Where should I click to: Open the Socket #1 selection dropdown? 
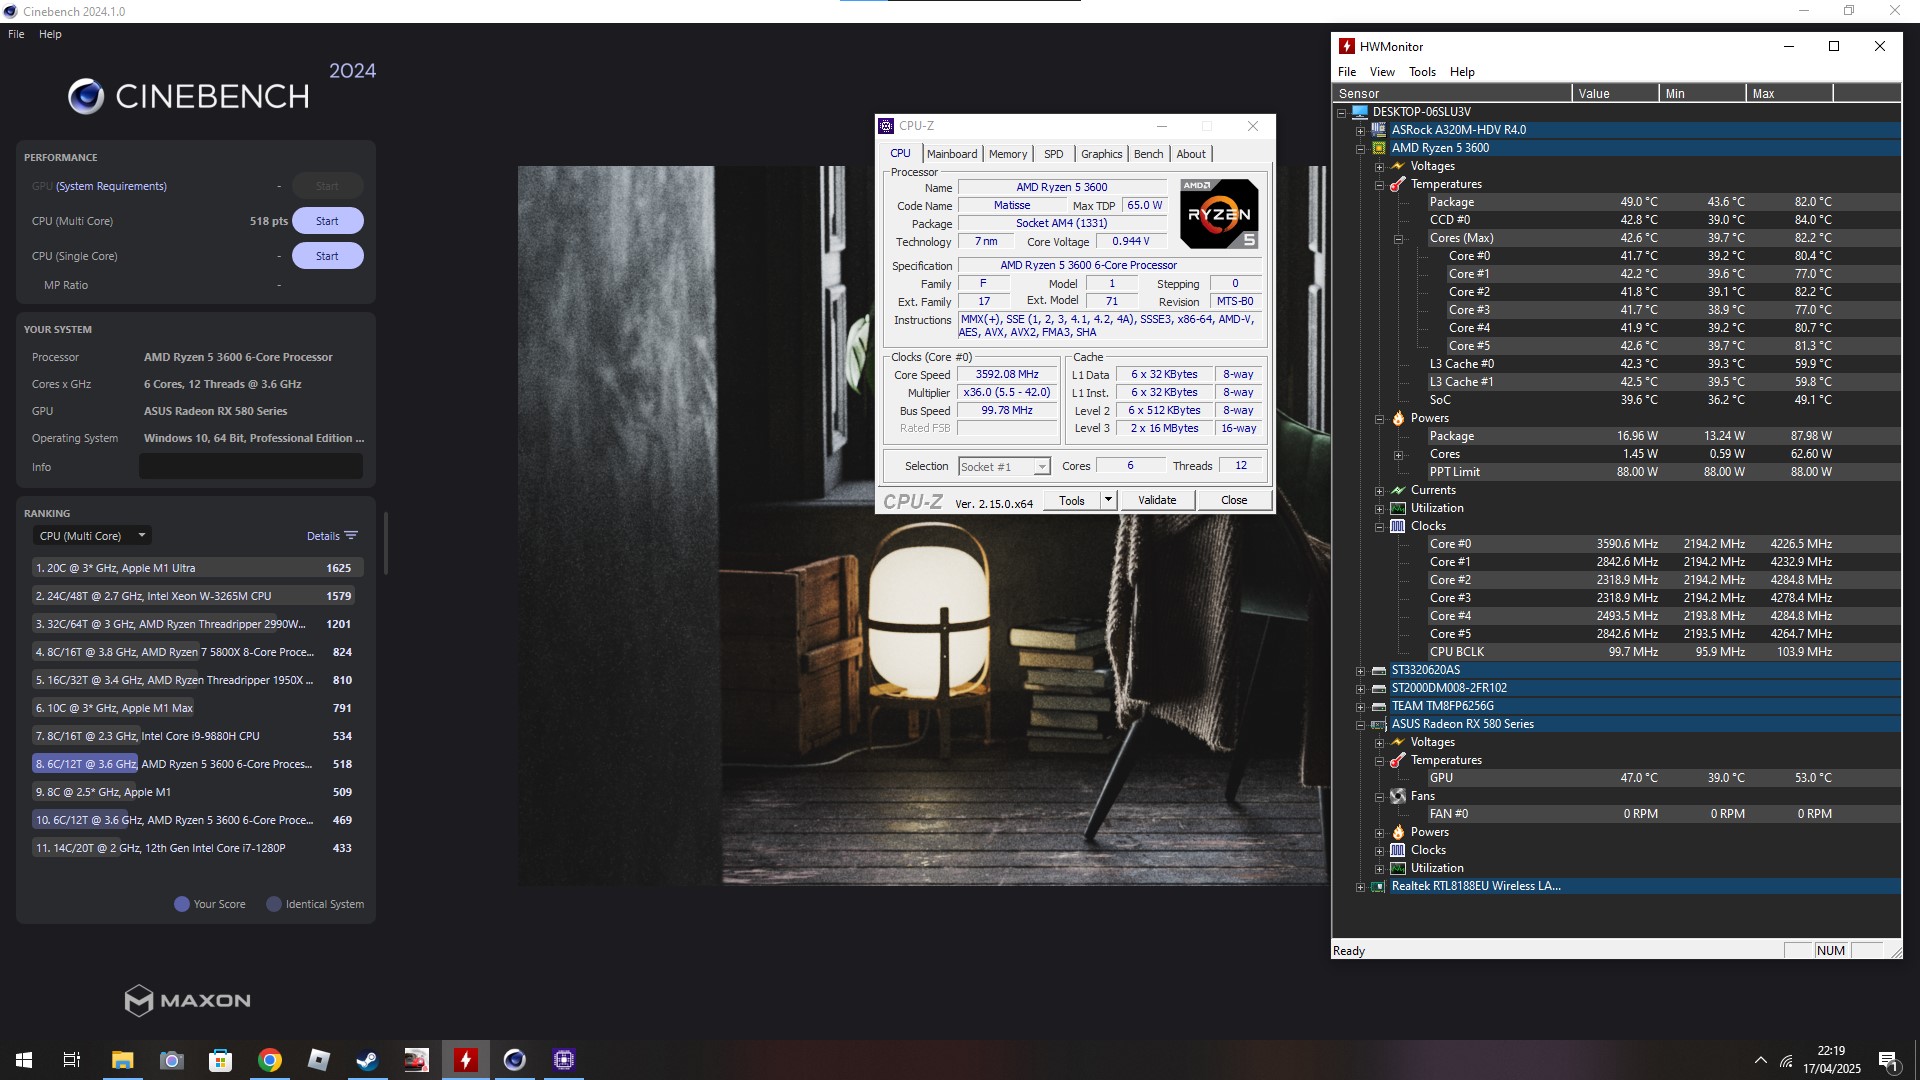pos(1004,467)
